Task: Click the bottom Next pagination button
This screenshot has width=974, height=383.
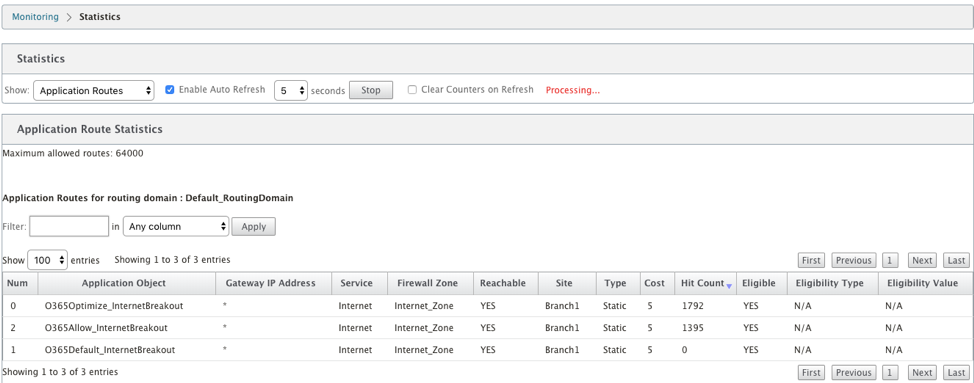Action: click(922, 372)
